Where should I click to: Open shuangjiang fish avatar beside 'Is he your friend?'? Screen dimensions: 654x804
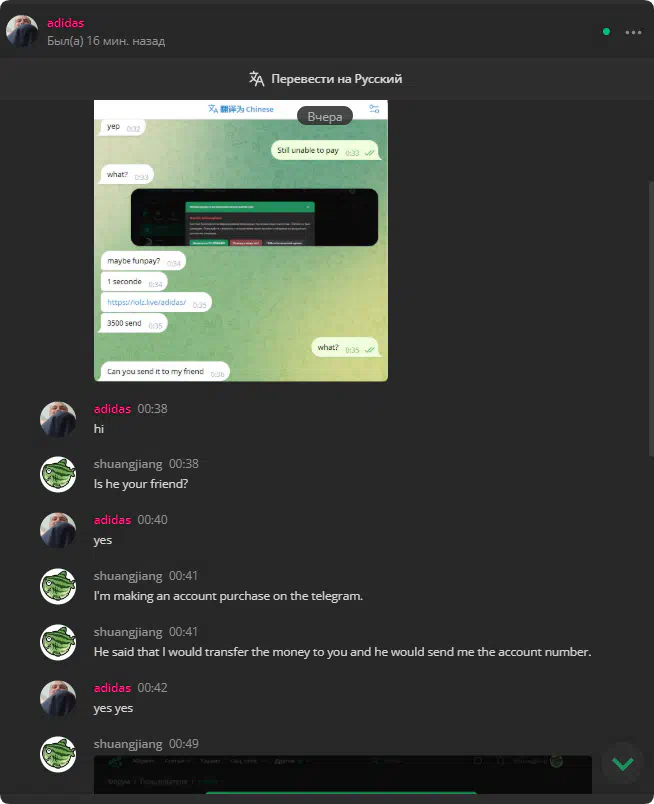tap(58, 474)
